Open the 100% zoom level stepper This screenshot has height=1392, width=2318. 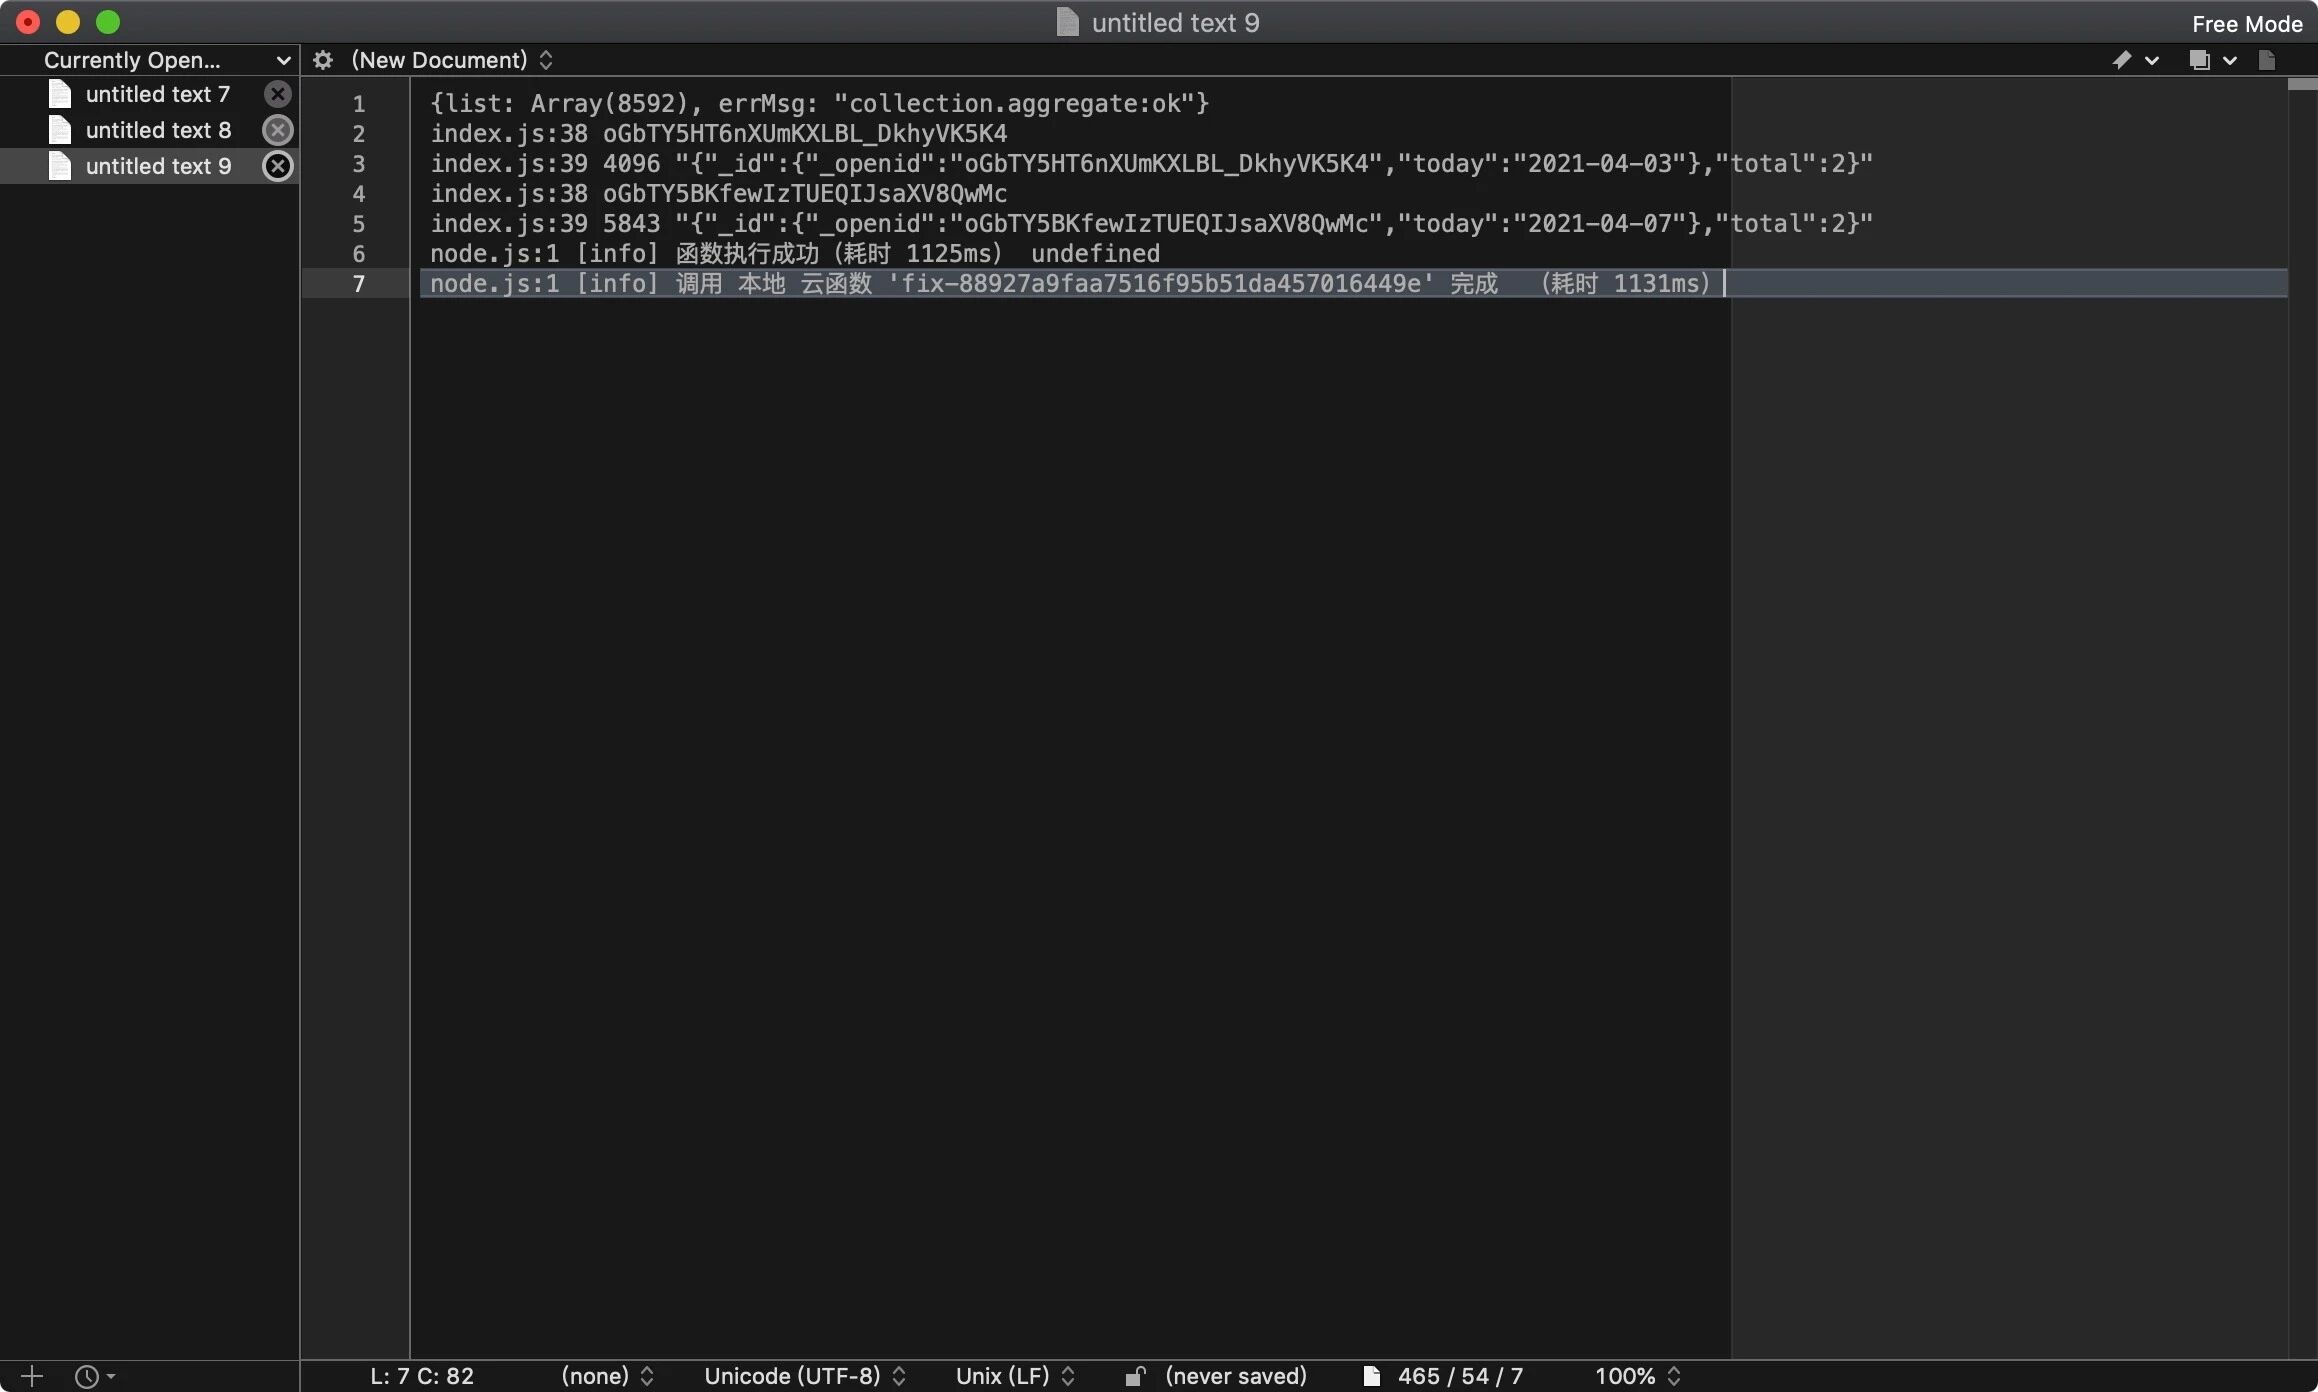1637,1376
